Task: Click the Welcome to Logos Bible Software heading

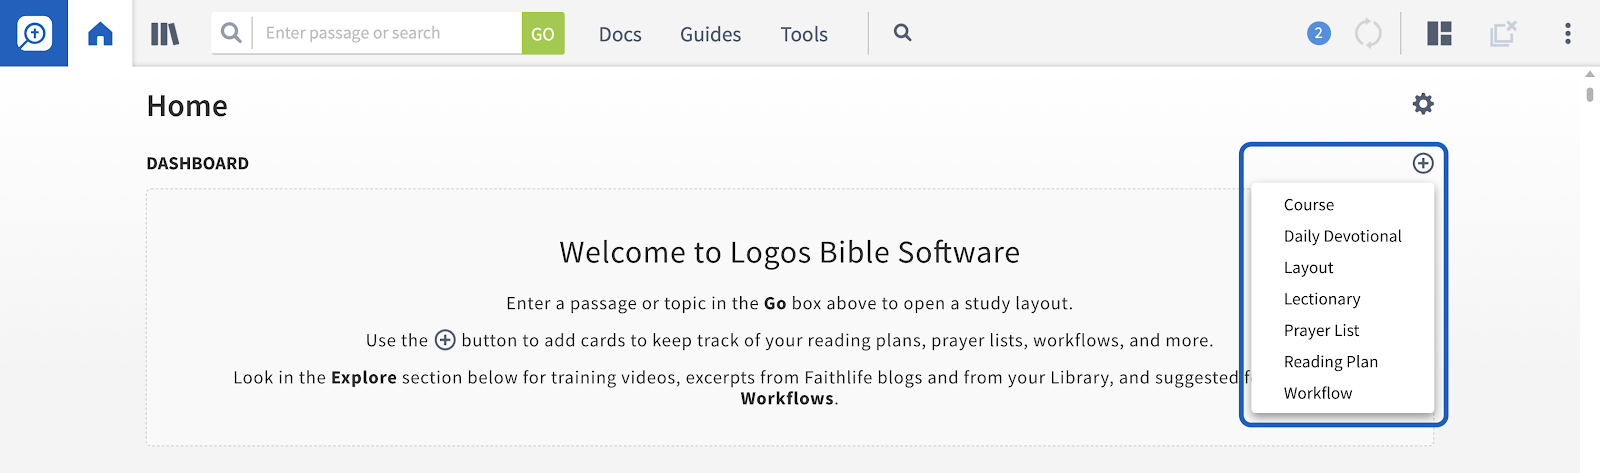Action: point(789,252)
